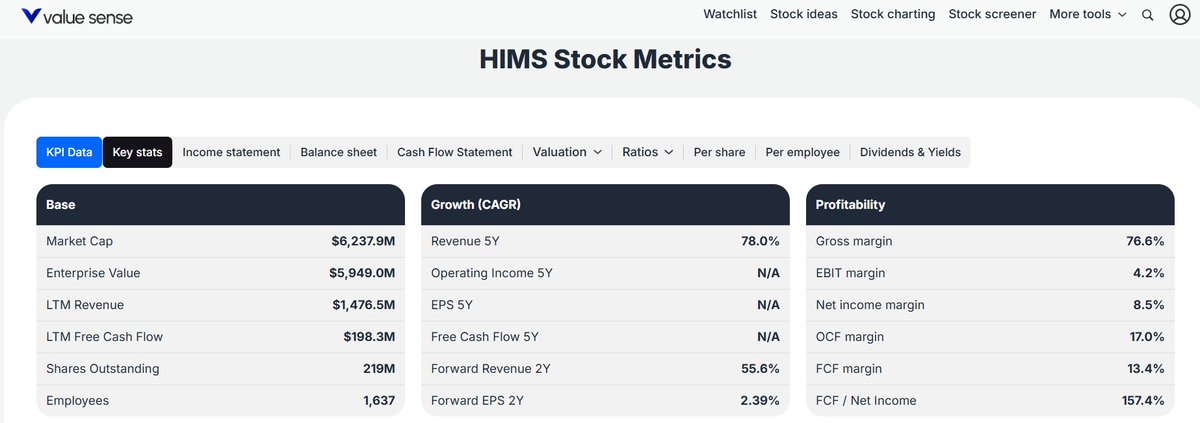Click the Free Cash Flow 5Y row
The image size is (1200, 423).
point(605,337)
